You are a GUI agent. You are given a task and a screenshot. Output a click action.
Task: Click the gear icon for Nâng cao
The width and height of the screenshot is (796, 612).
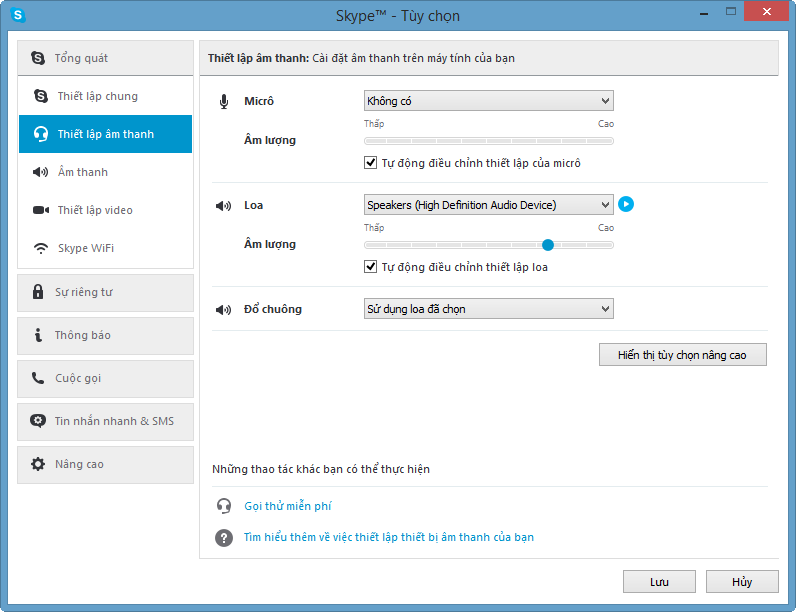[38, 464]
